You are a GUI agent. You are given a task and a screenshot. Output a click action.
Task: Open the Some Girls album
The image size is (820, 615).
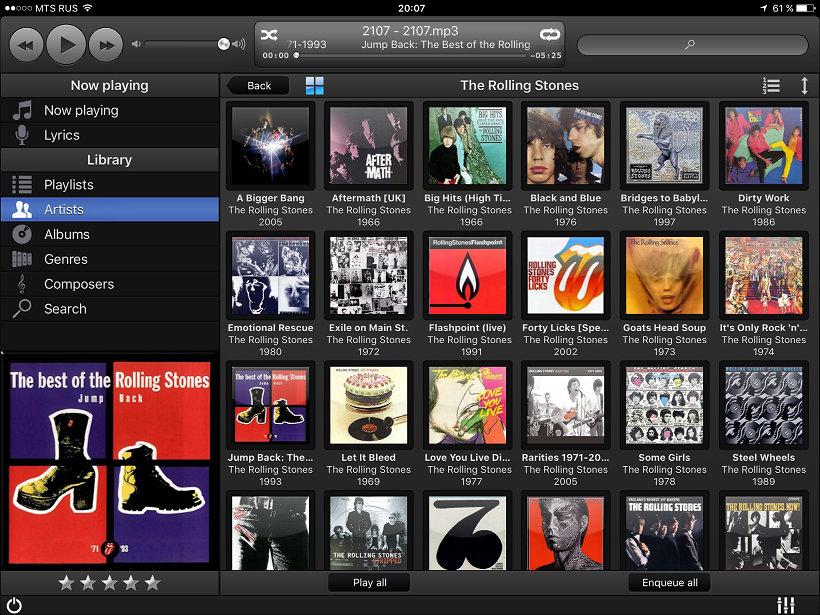tap(665, 405)
